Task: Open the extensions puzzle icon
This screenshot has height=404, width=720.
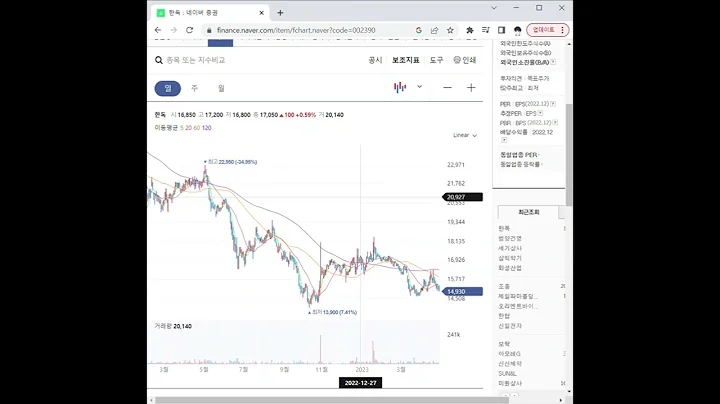Action: click(470, 30)
